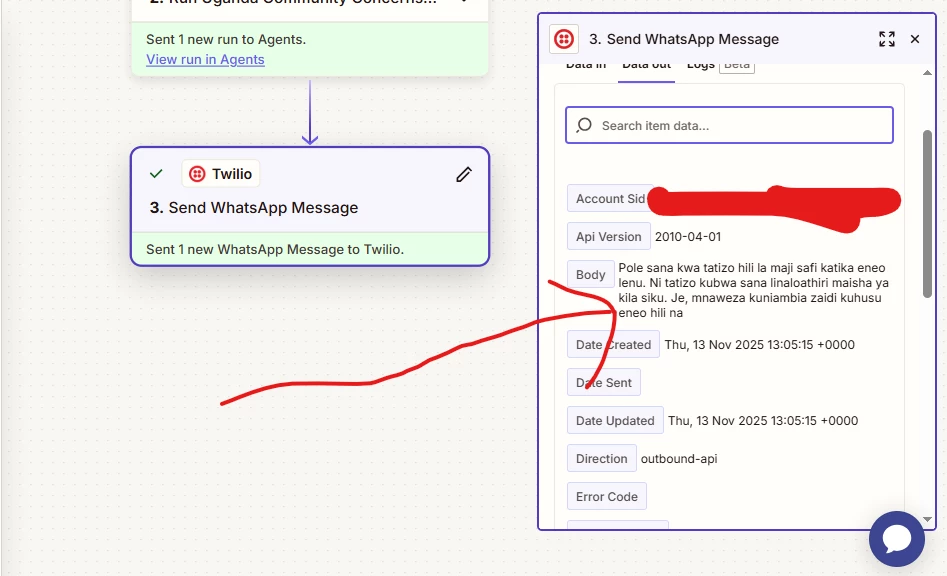This screenshot has width=947, height=576.
Task: Click the Sent 1 new WhatsApp Message status
Action: 275,249
